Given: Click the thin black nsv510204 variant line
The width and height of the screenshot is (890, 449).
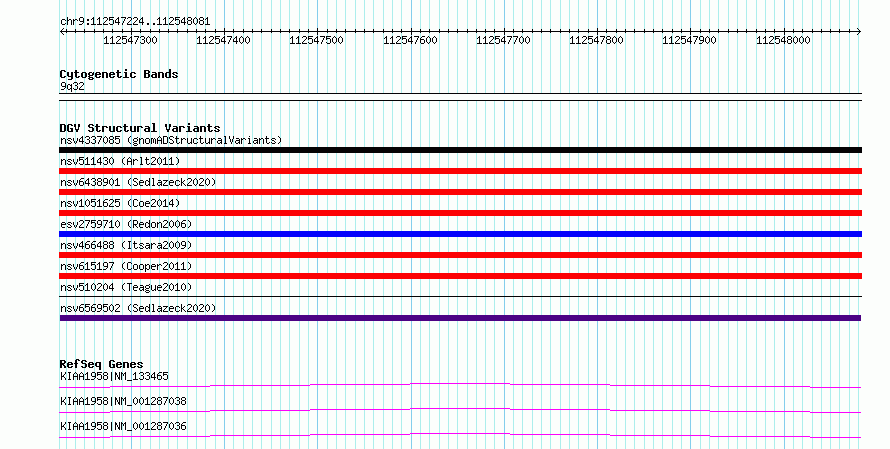Looking at the screenshot, I should pos(460,296).
